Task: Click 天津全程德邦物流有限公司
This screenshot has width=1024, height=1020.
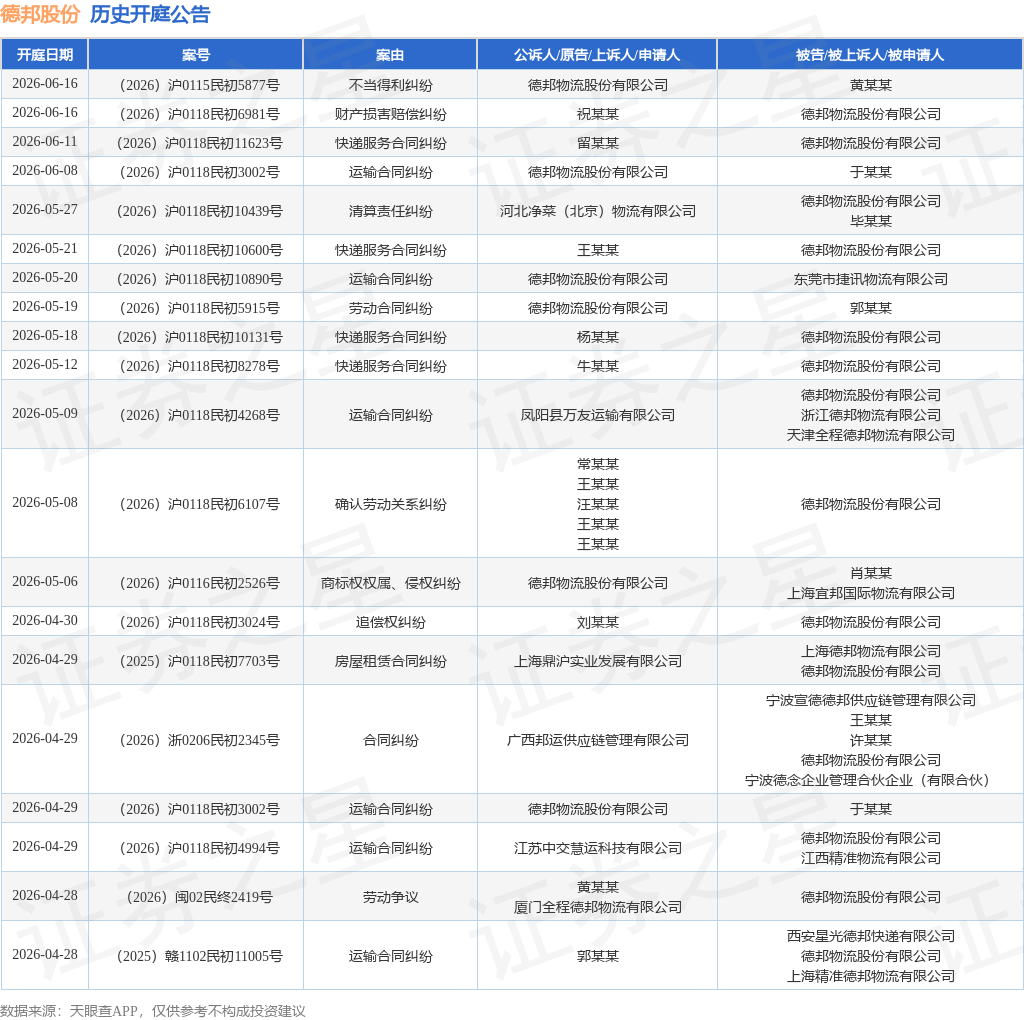Action: click(871, 436)
